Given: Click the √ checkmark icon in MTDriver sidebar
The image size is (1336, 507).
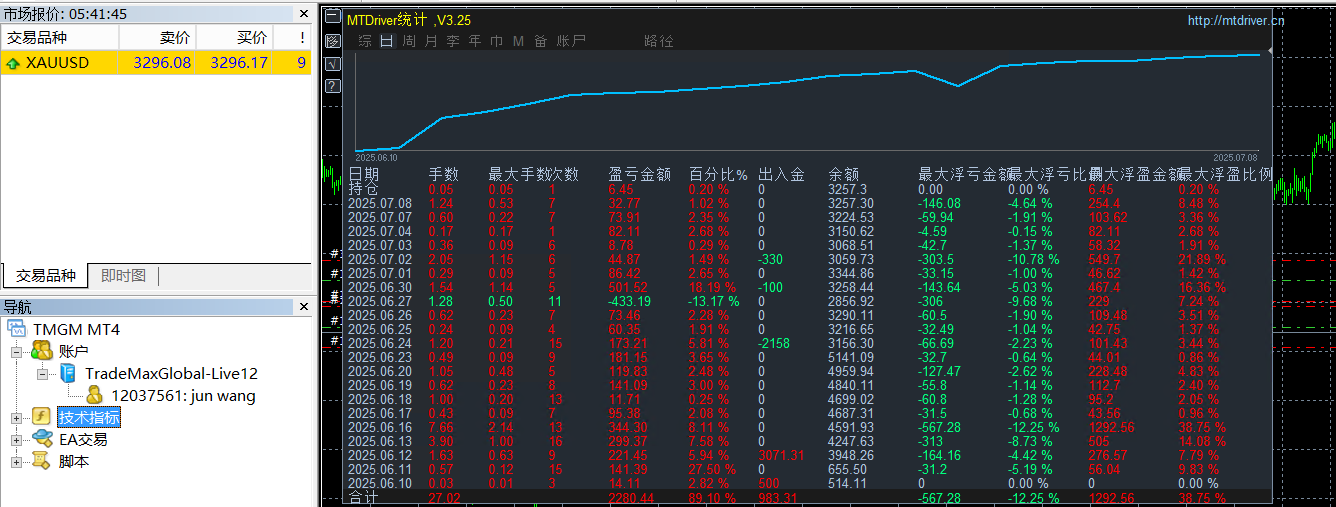Looking at the screenshot, I should (x=332, y=64).
